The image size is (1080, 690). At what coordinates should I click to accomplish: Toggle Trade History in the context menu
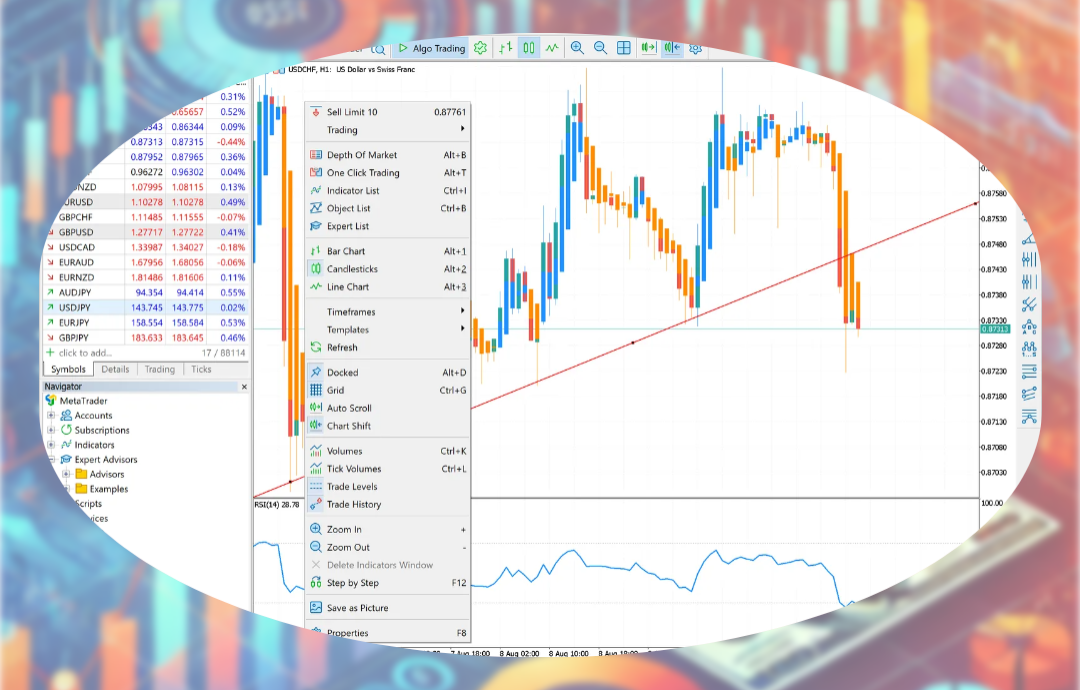coord(387,505)
